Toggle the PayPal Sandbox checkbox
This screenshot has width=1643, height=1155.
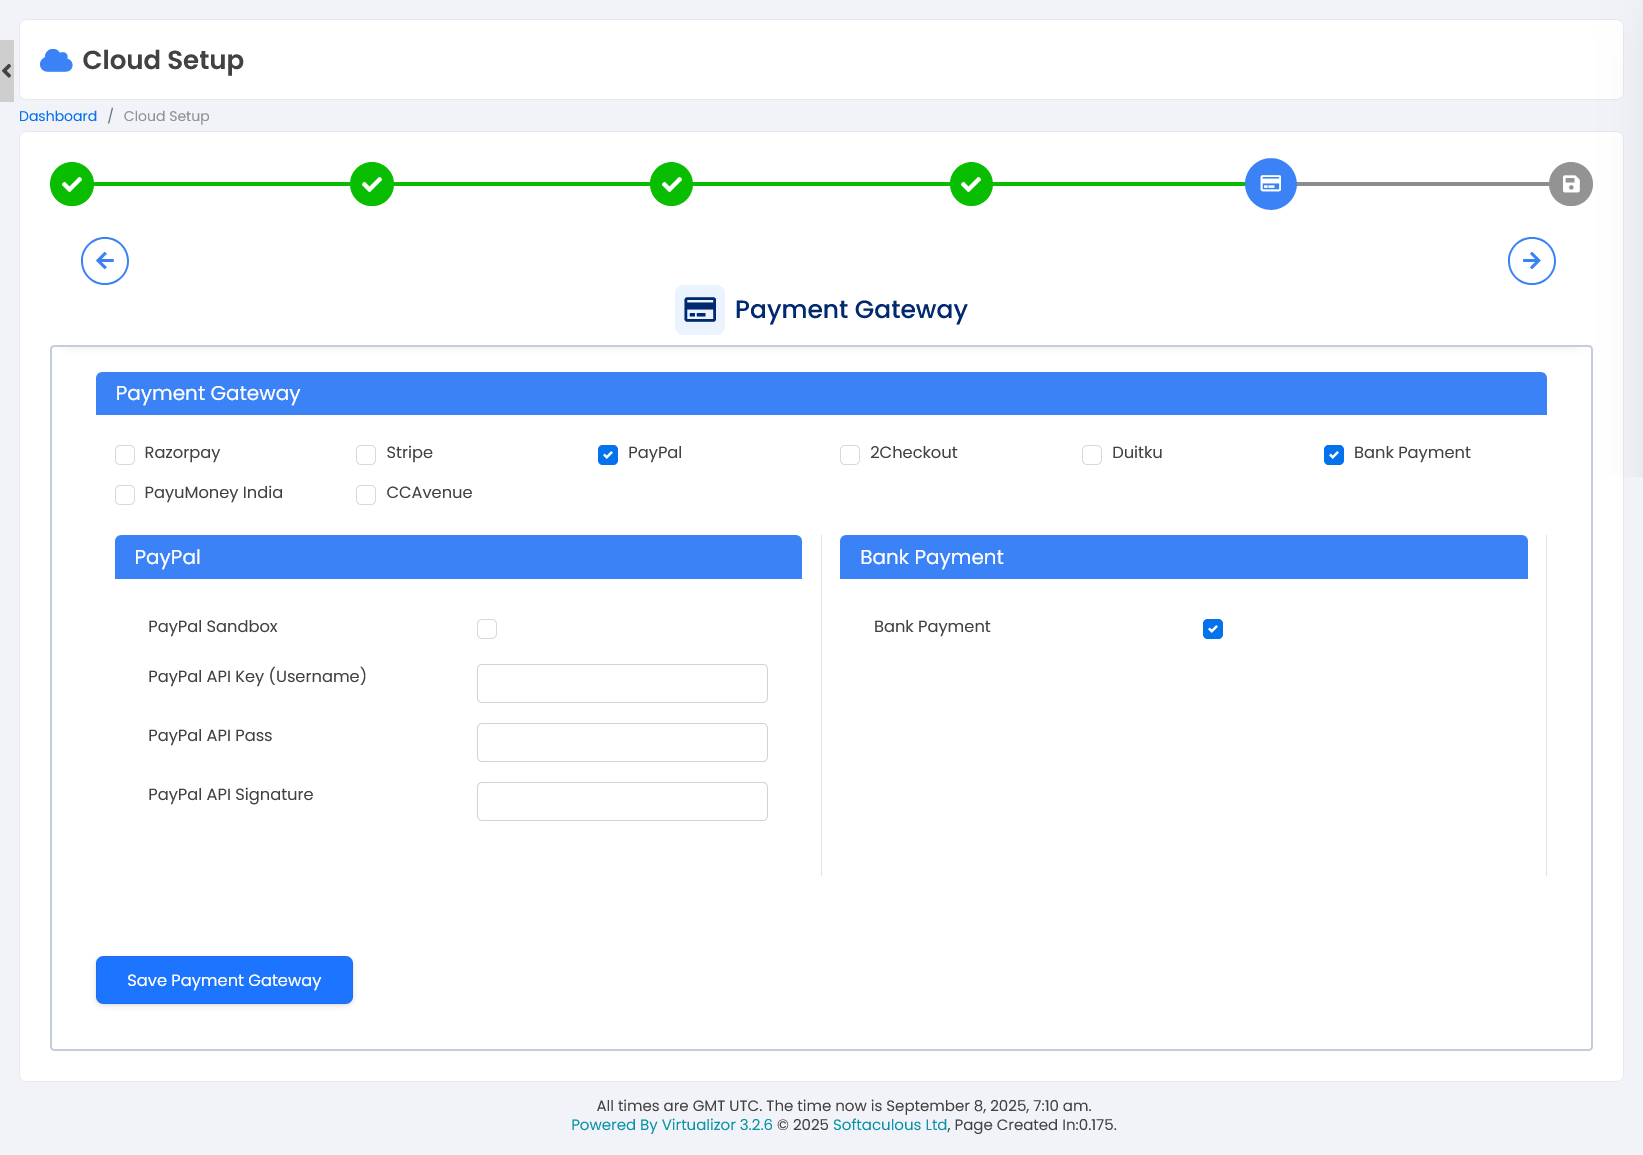click(x=487, y=629)
